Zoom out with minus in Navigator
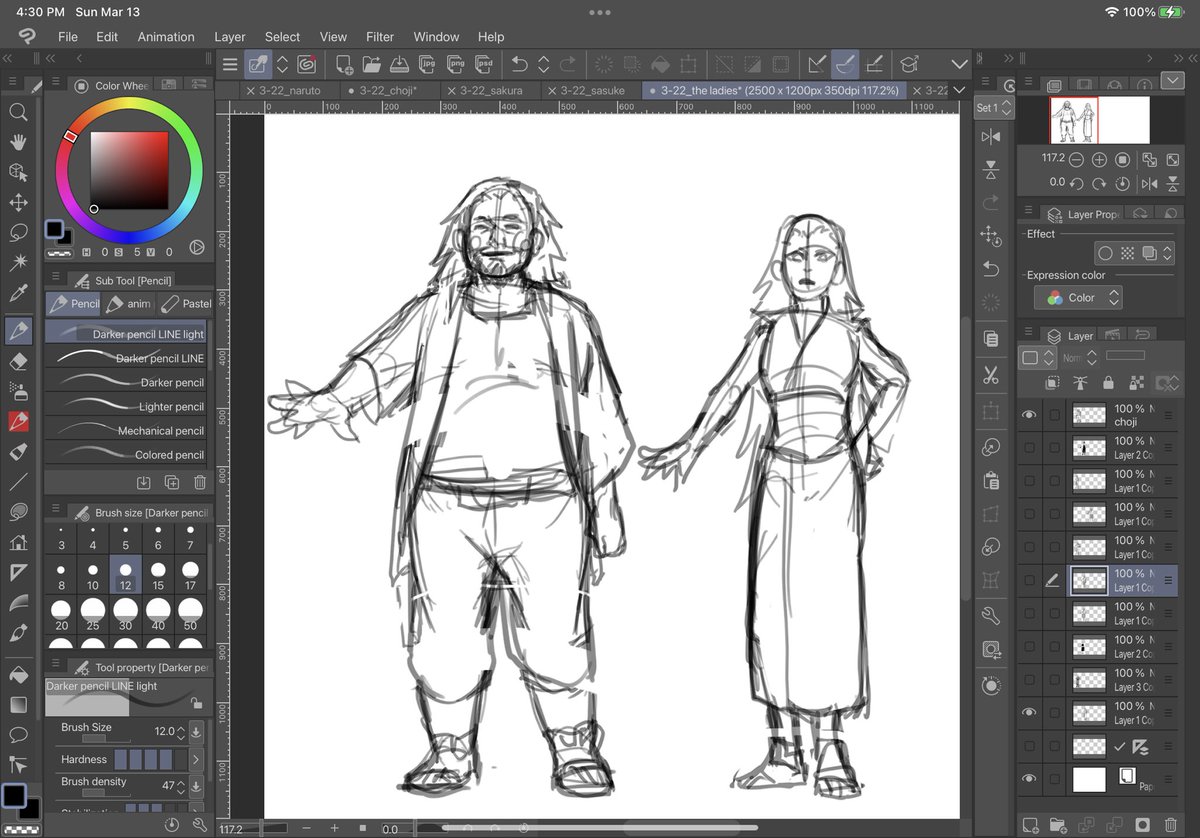This screenshot has height=838, width=1200. pos(1076,159)
